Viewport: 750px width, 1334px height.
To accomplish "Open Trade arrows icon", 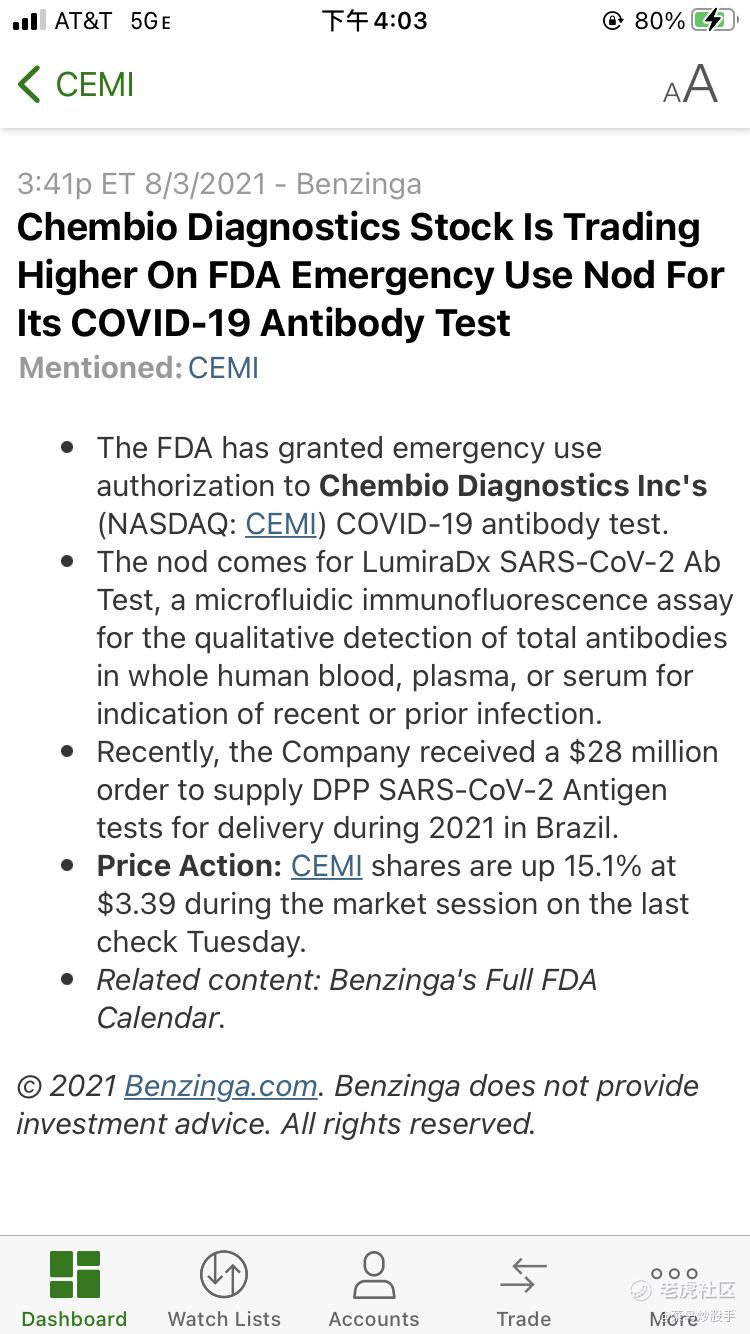I will pos(523,1276).
